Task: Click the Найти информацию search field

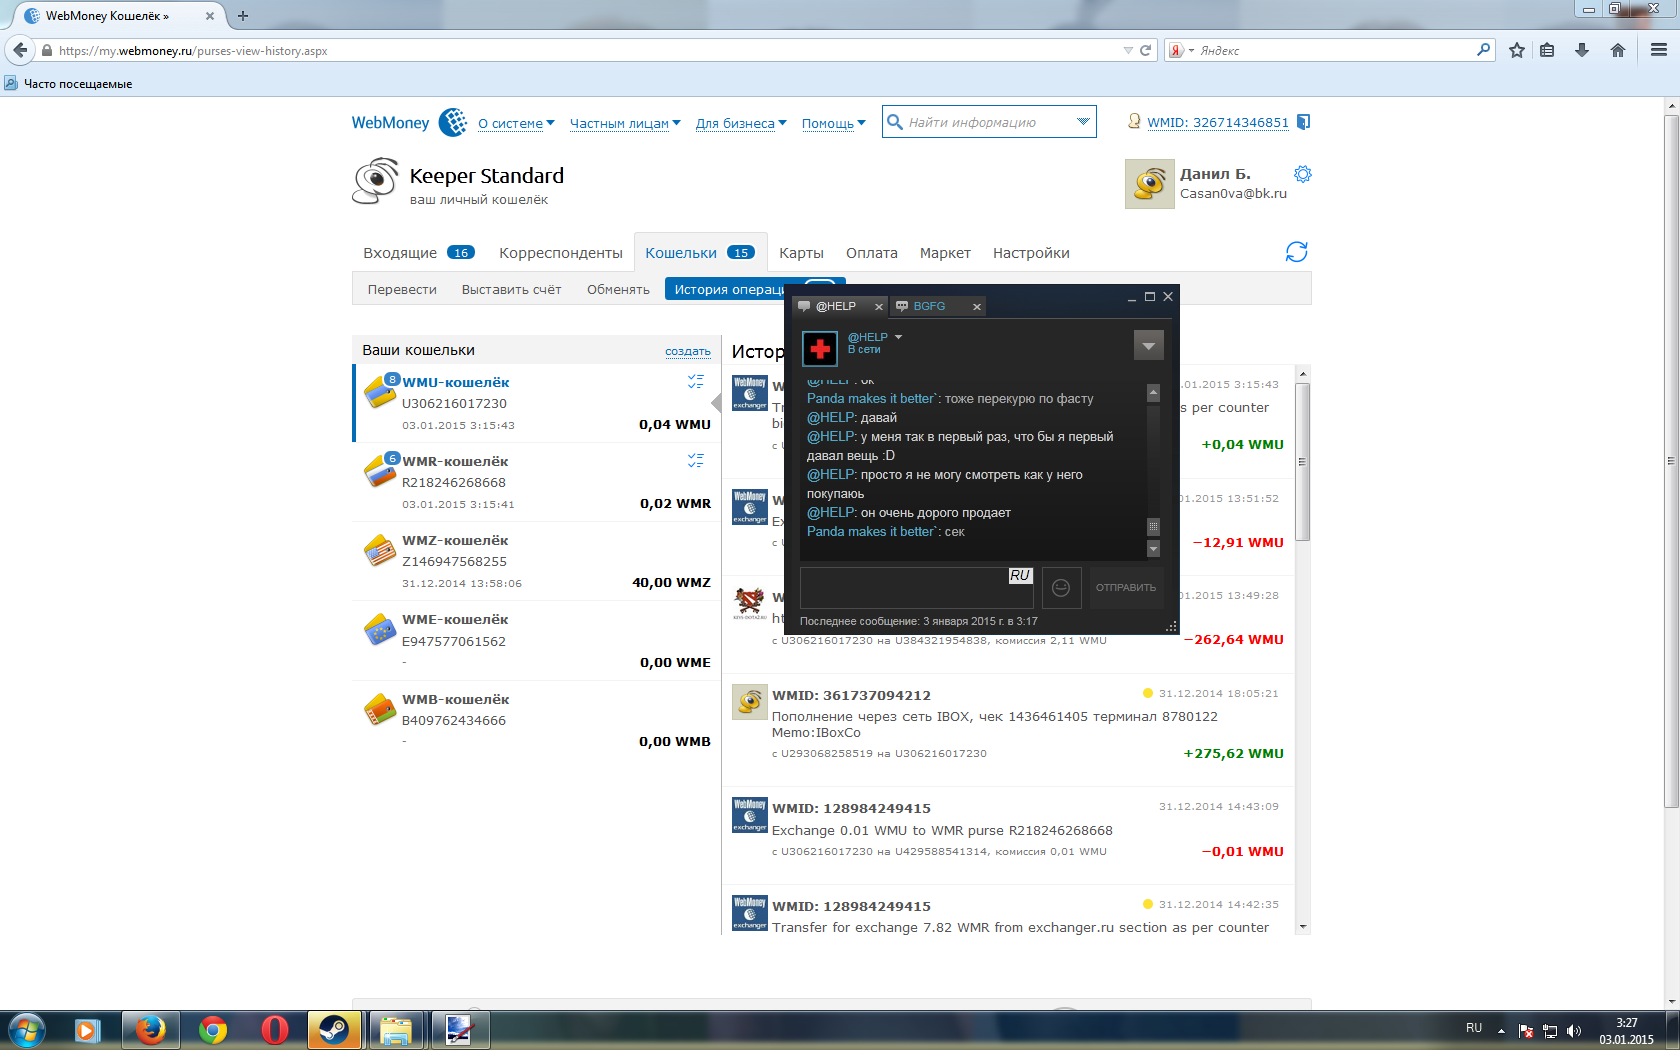Action: click(989, 122)
